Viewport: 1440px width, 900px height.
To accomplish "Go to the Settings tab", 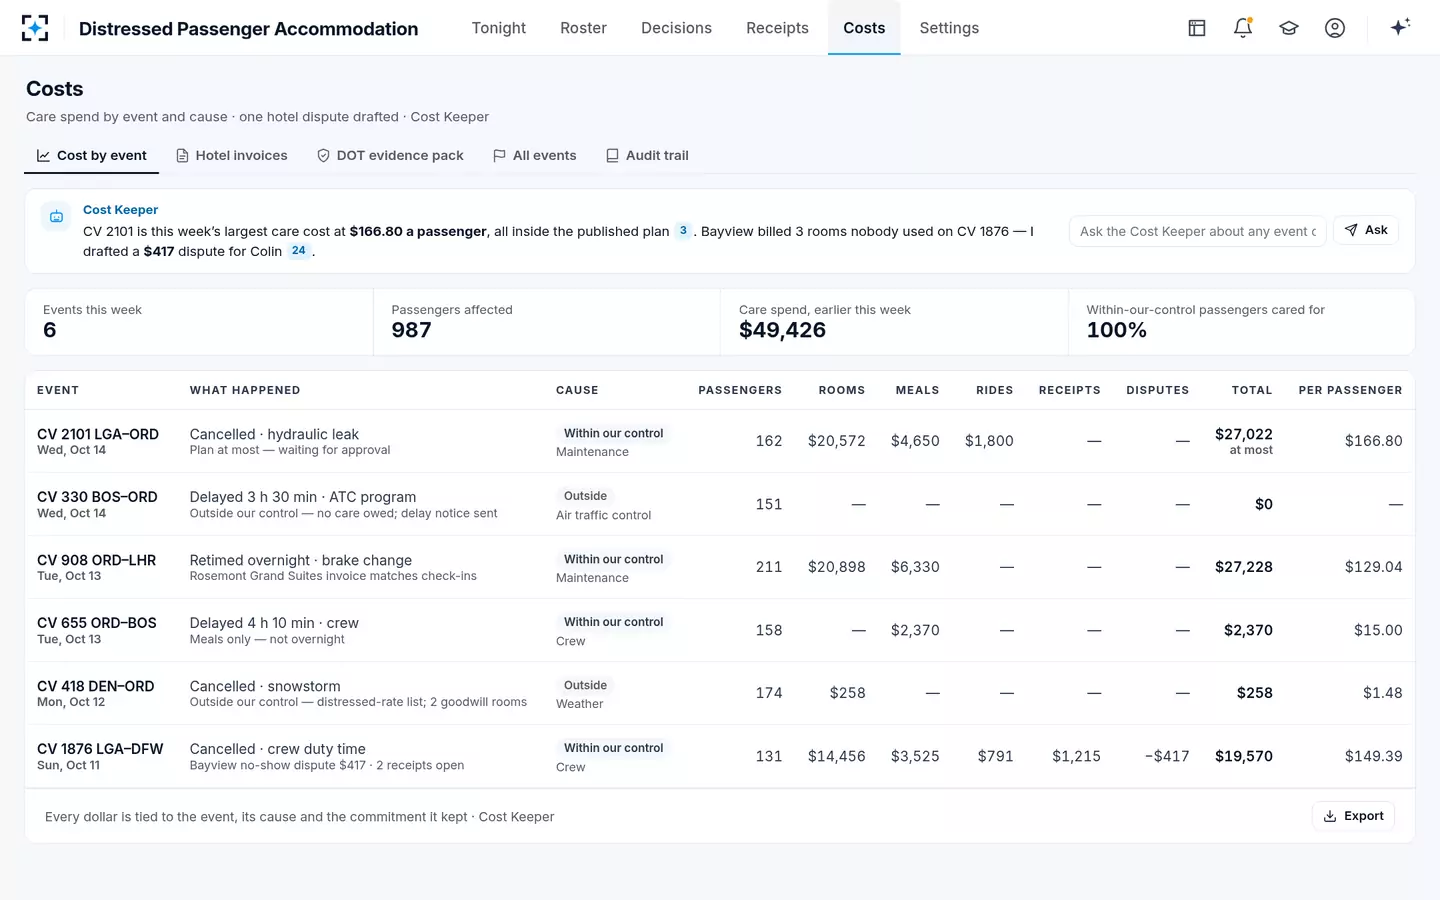I will [949, 28].
